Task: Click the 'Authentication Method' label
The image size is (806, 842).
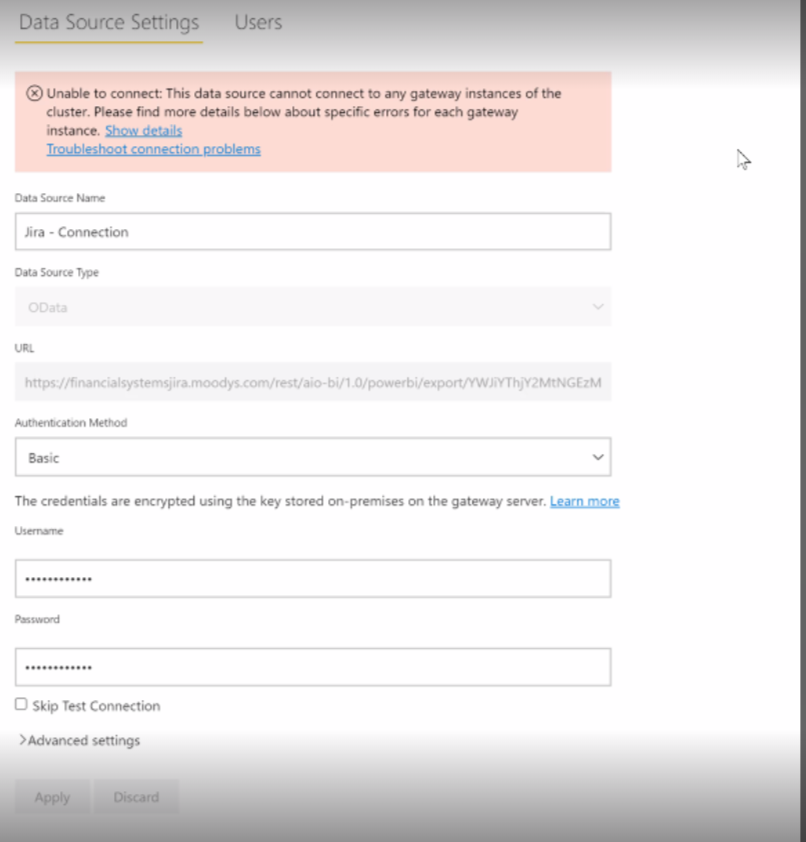Action: click(x=71, y=423)
